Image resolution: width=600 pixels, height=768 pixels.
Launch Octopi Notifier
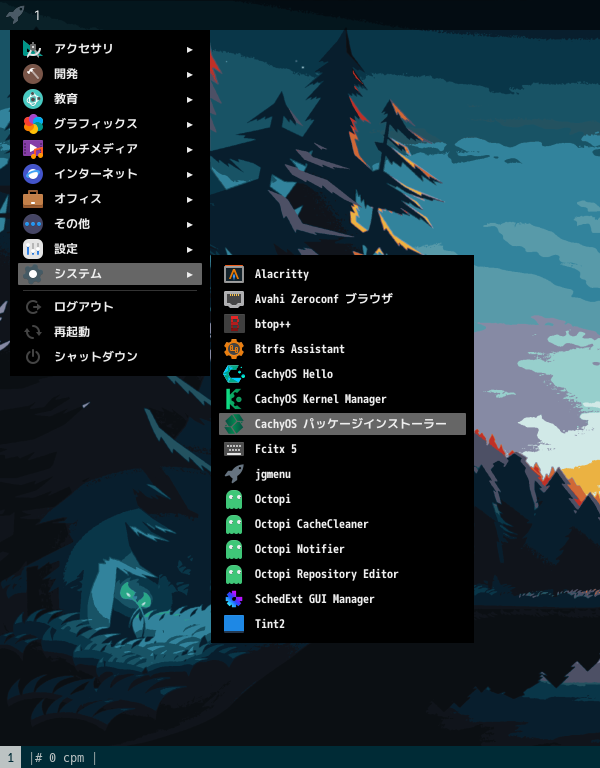(x=342, y=549)
